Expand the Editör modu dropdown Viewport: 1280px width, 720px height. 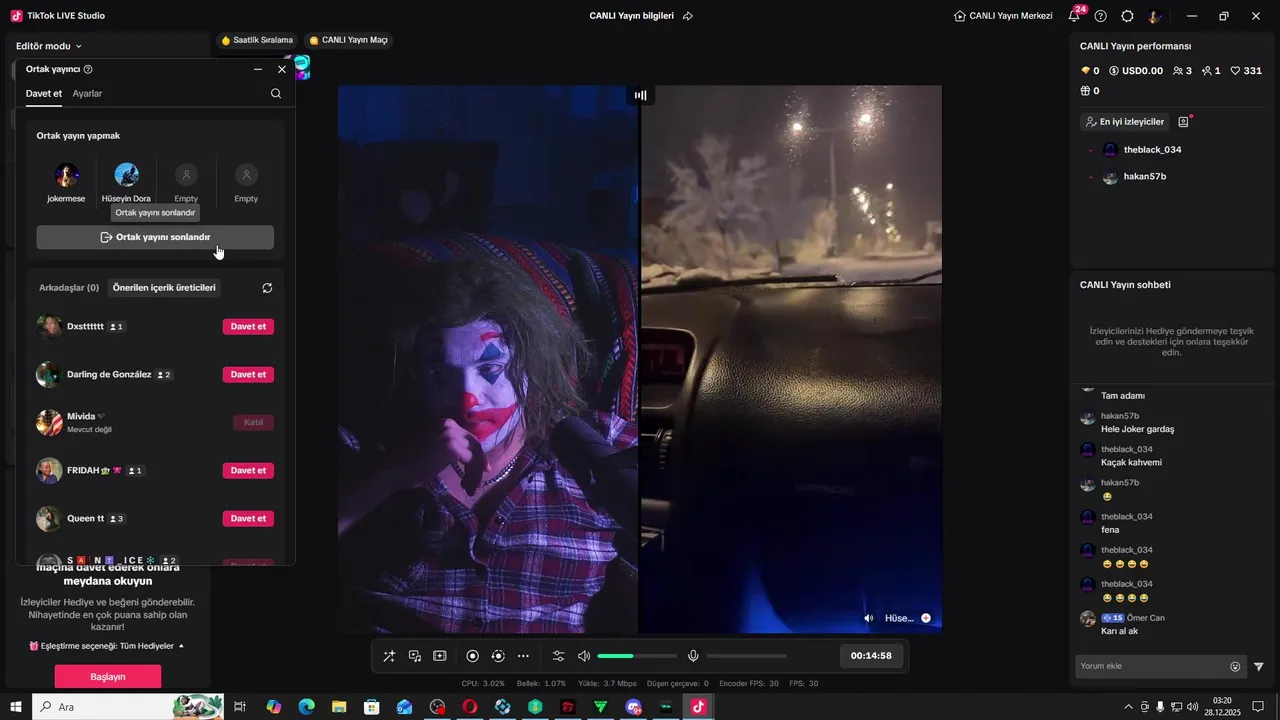coord(49,46)
